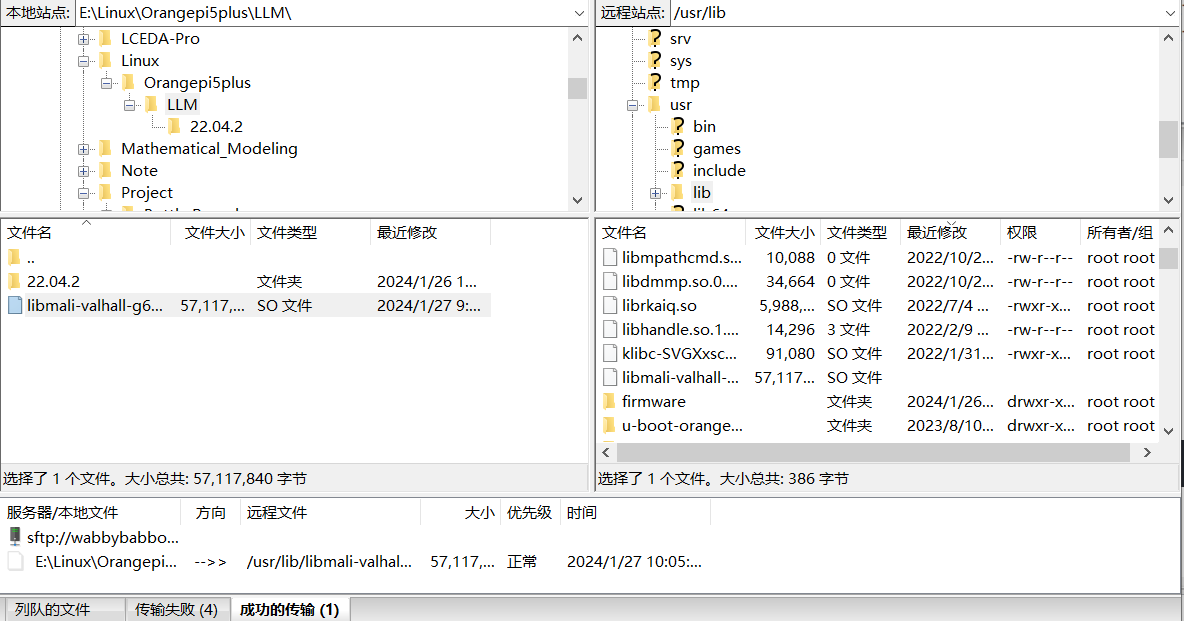Viewport: 1184px width, 621px height.
Task: Select LCEDA-Pro folder icon in local tree
Action: point(106,39)
